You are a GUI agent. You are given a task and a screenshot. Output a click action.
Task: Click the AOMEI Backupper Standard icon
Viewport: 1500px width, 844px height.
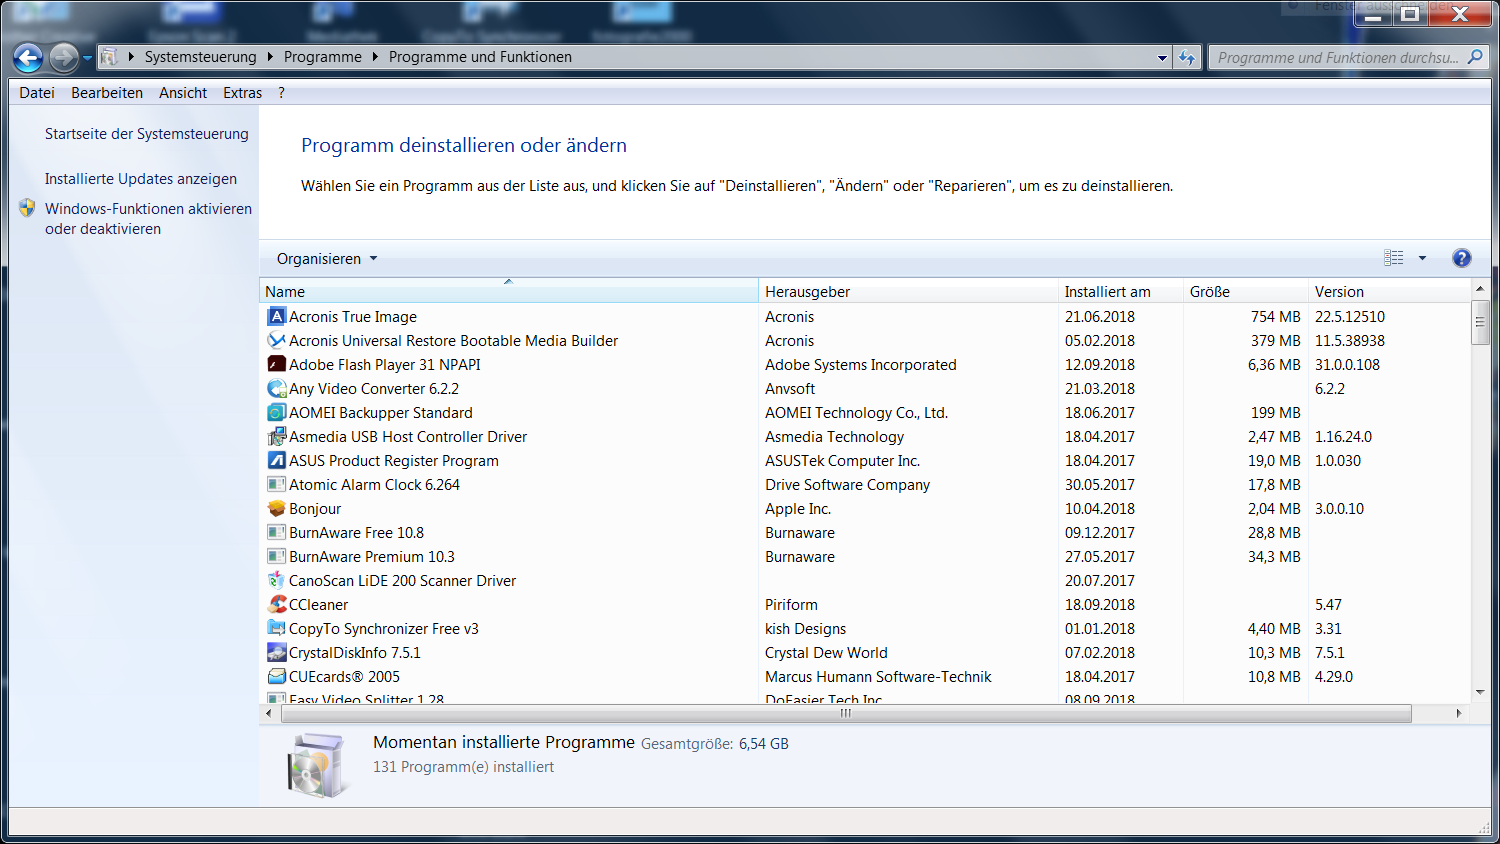[277, 412]
